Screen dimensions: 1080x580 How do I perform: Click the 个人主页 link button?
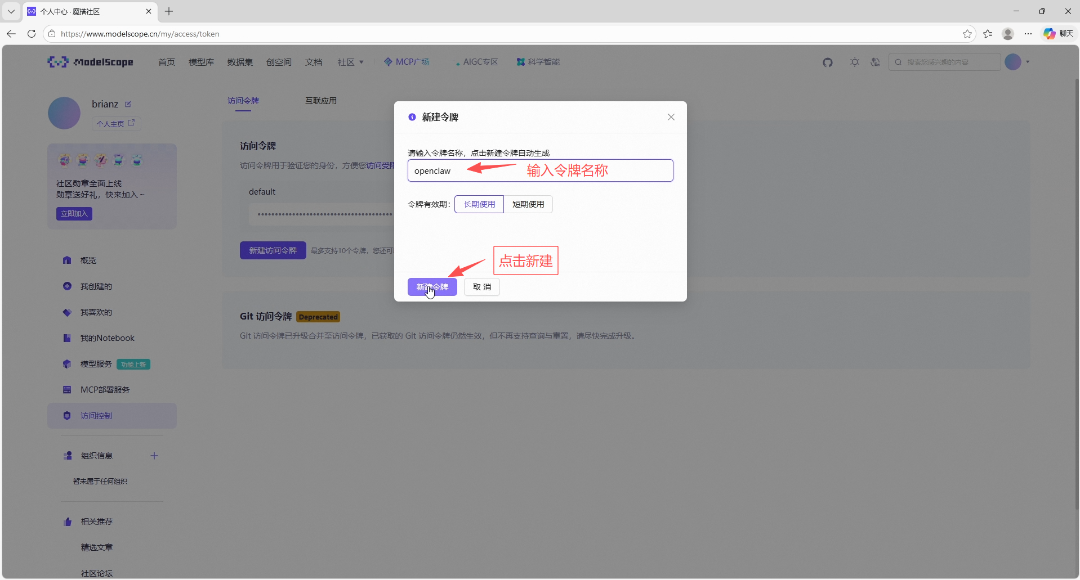[116, 123]
